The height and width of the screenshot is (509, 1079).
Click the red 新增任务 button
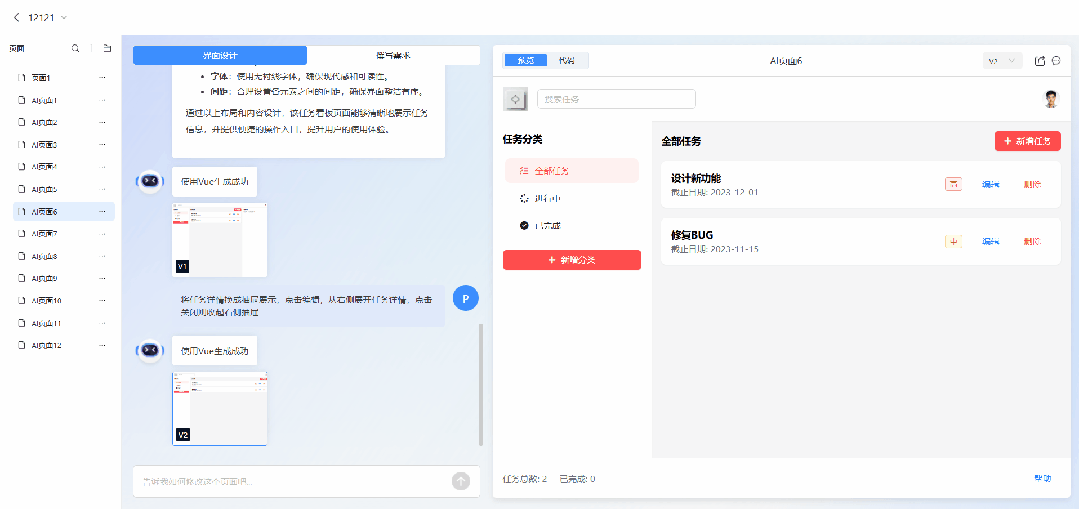pos(1027,141)
